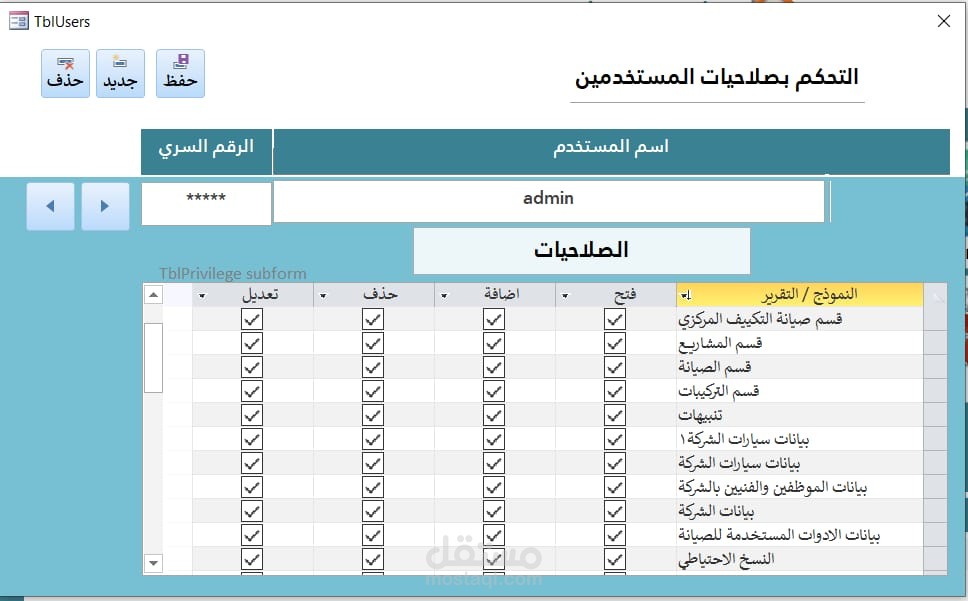Toggle اضافة checkbox for بيانات الادوات المستخدمة للصيانة
Image resolution: width=968 pixels, height=601 pixels.
click(x=494, y=535)
